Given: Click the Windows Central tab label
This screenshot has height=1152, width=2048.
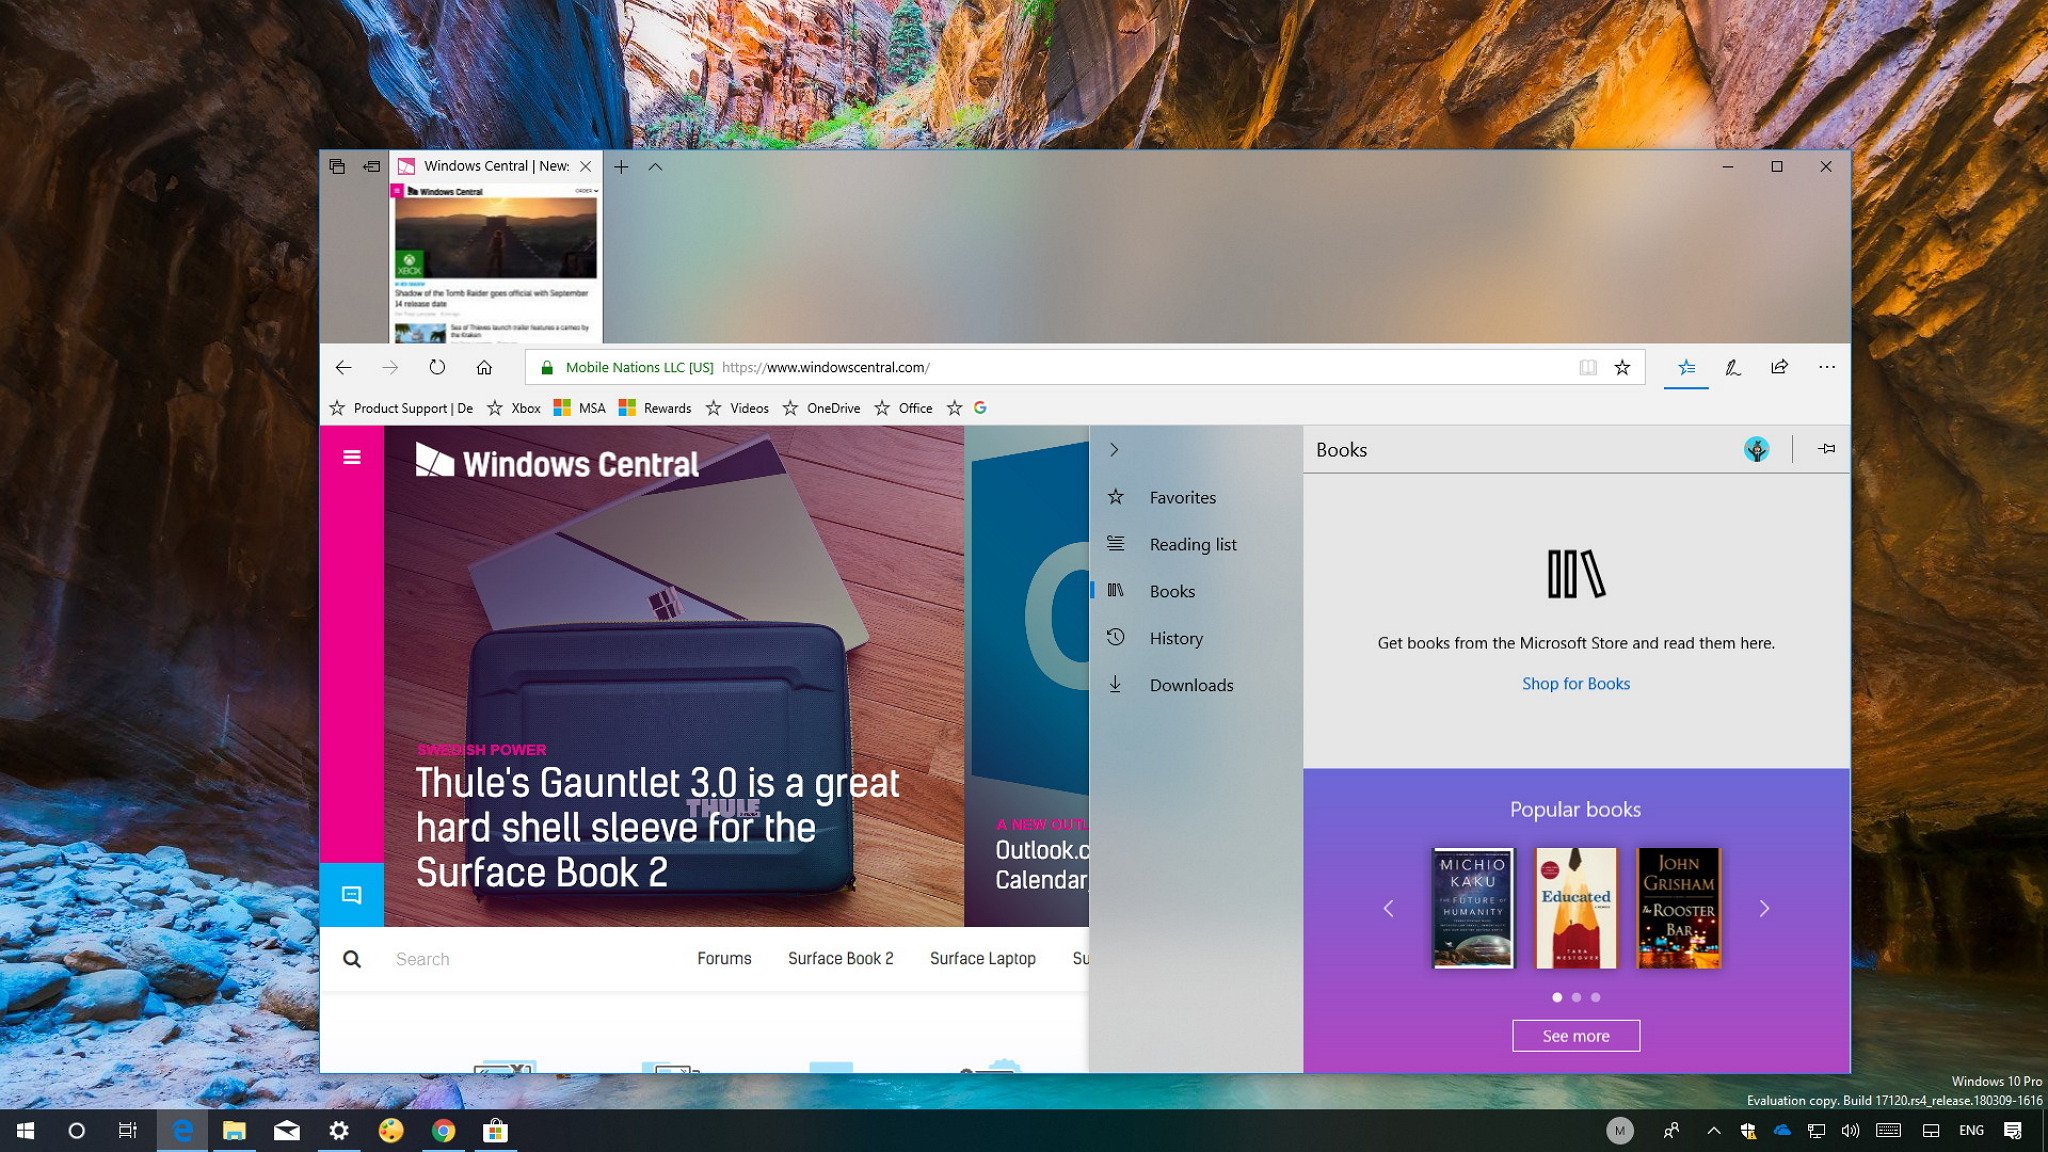Looking at the screenshot, I should pyautogui.click(x=495, y=166).
